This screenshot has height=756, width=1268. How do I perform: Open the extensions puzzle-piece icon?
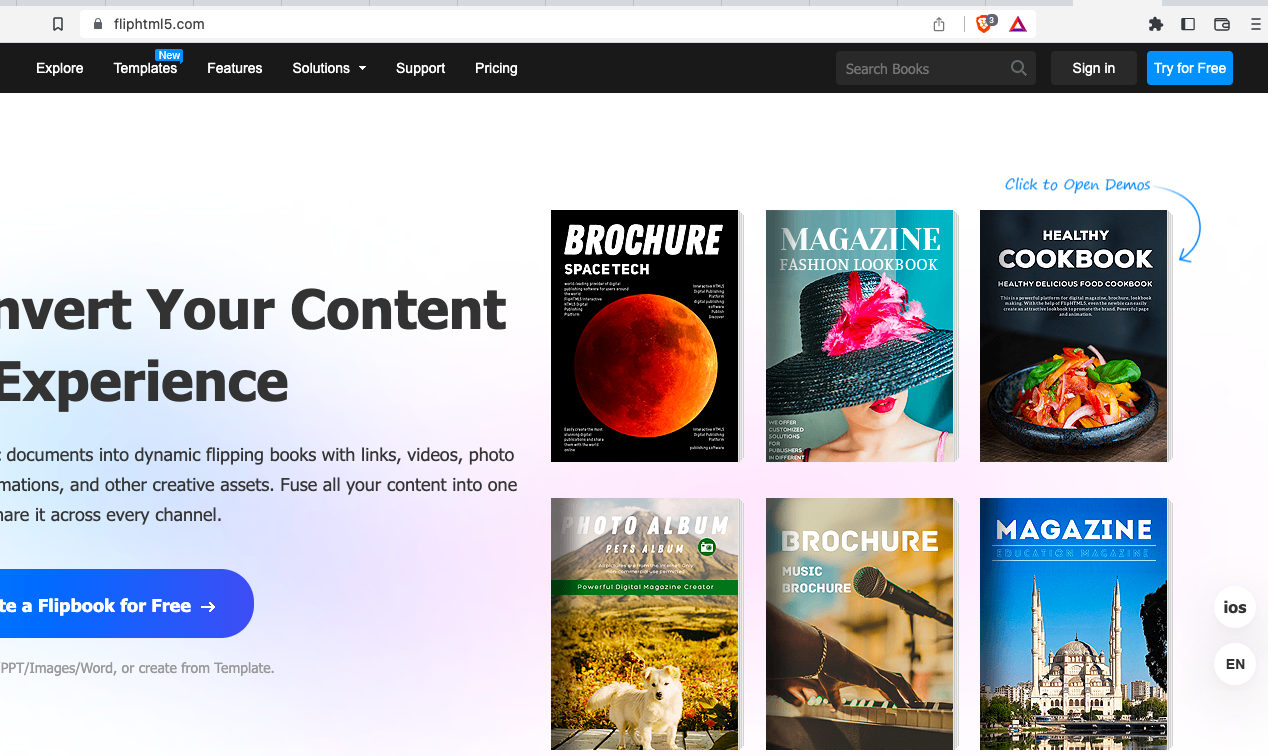[1156, 24]
